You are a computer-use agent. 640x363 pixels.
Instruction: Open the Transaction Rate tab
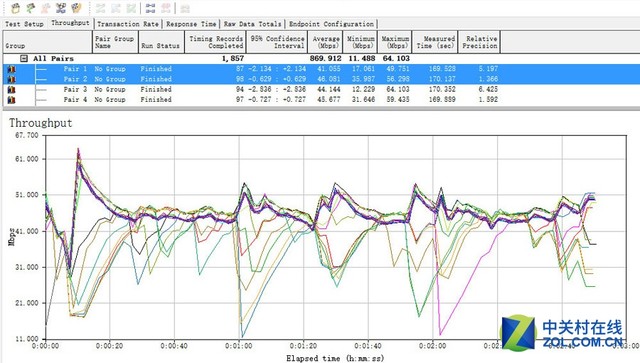[x=128, y=24]
